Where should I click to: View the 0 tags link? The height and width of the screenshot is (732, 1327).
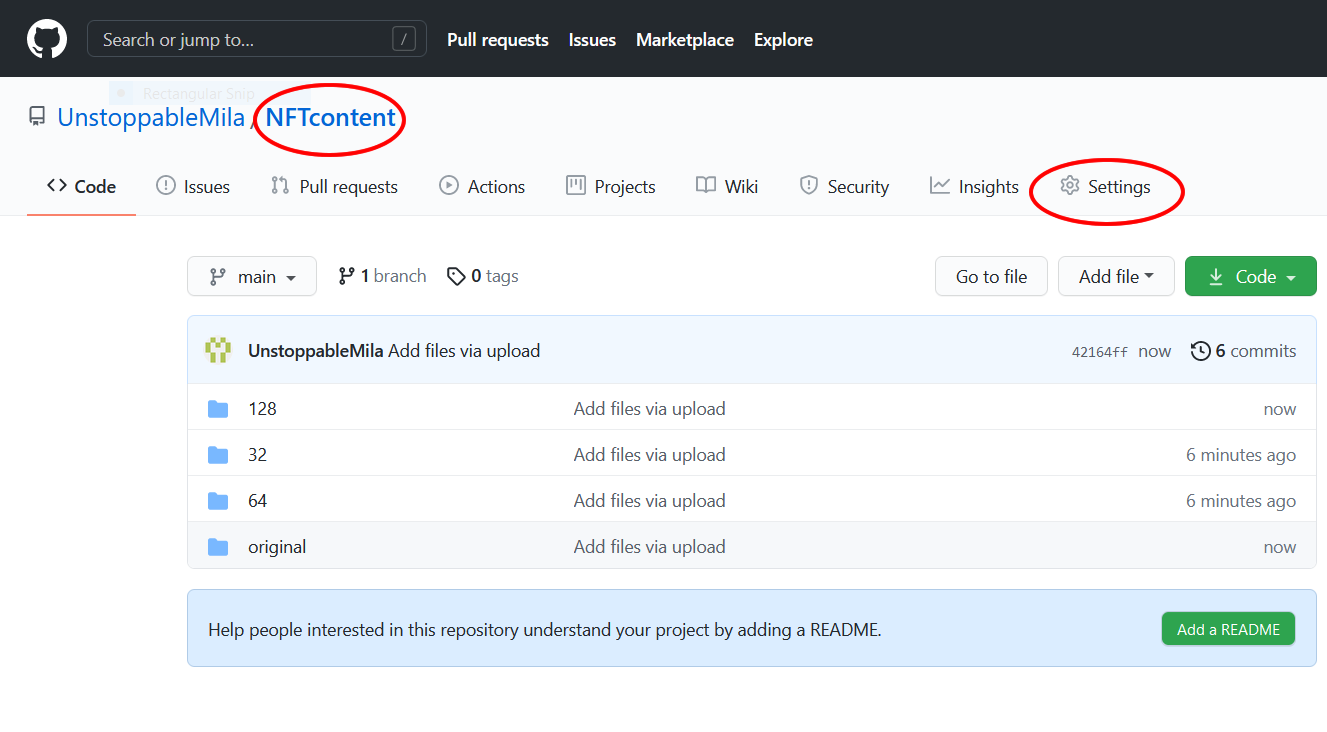[x=482, y=276]
